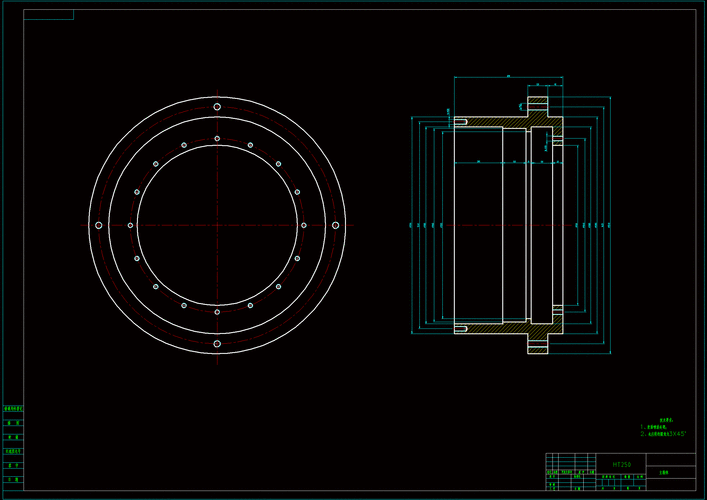707x500 pixels.
Task: Select the bottom bolt hole on outer flange
Action: coord(217,344)
